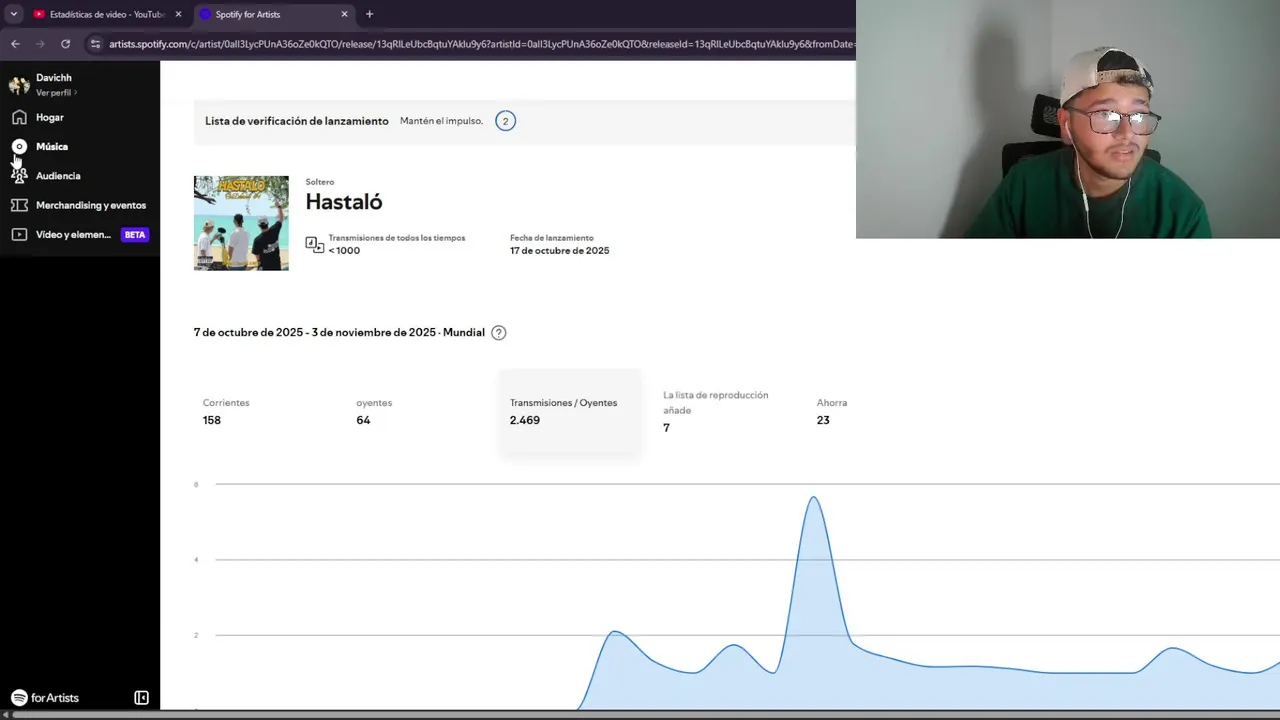Click the Hastaló album cover thumbnail
Viewport: 1280px width, 720px height.
241,223
